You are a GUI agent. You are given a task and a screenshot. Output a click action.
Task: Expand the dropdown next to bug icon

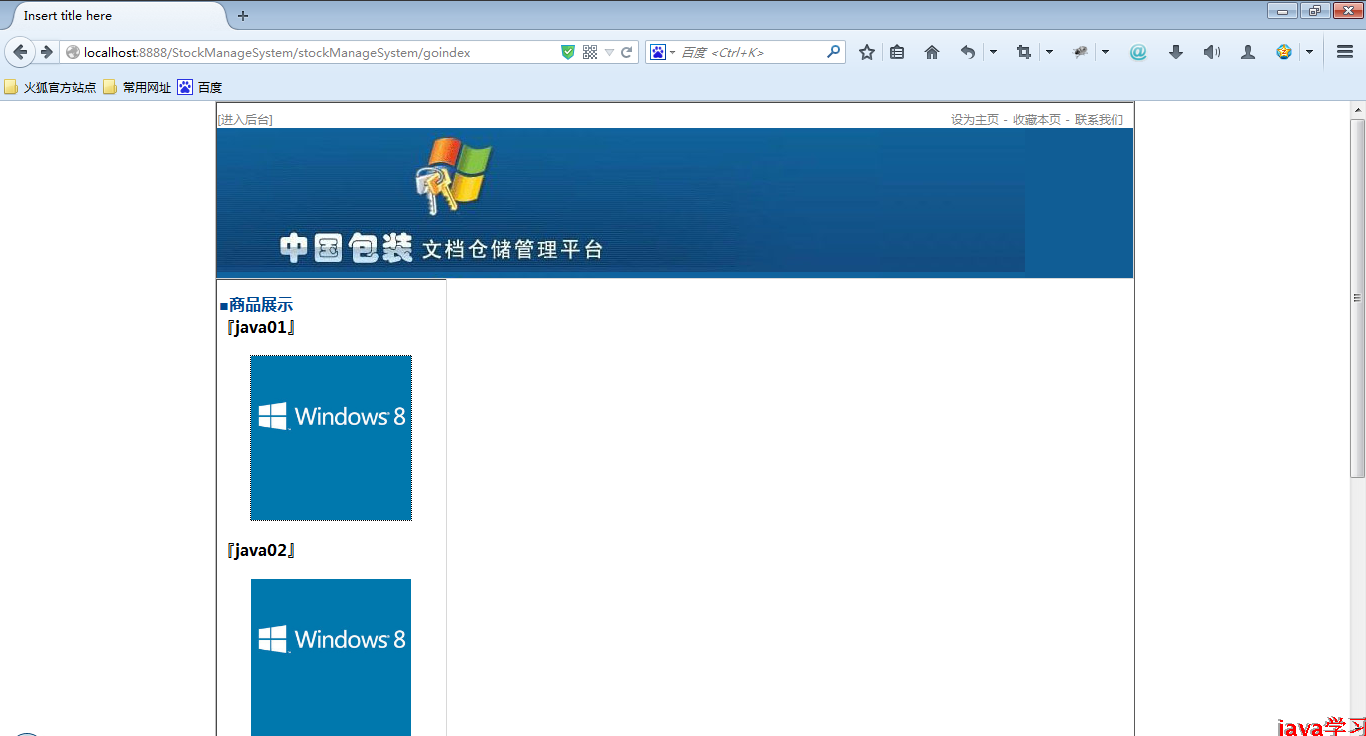click(x=1105, y=52)
